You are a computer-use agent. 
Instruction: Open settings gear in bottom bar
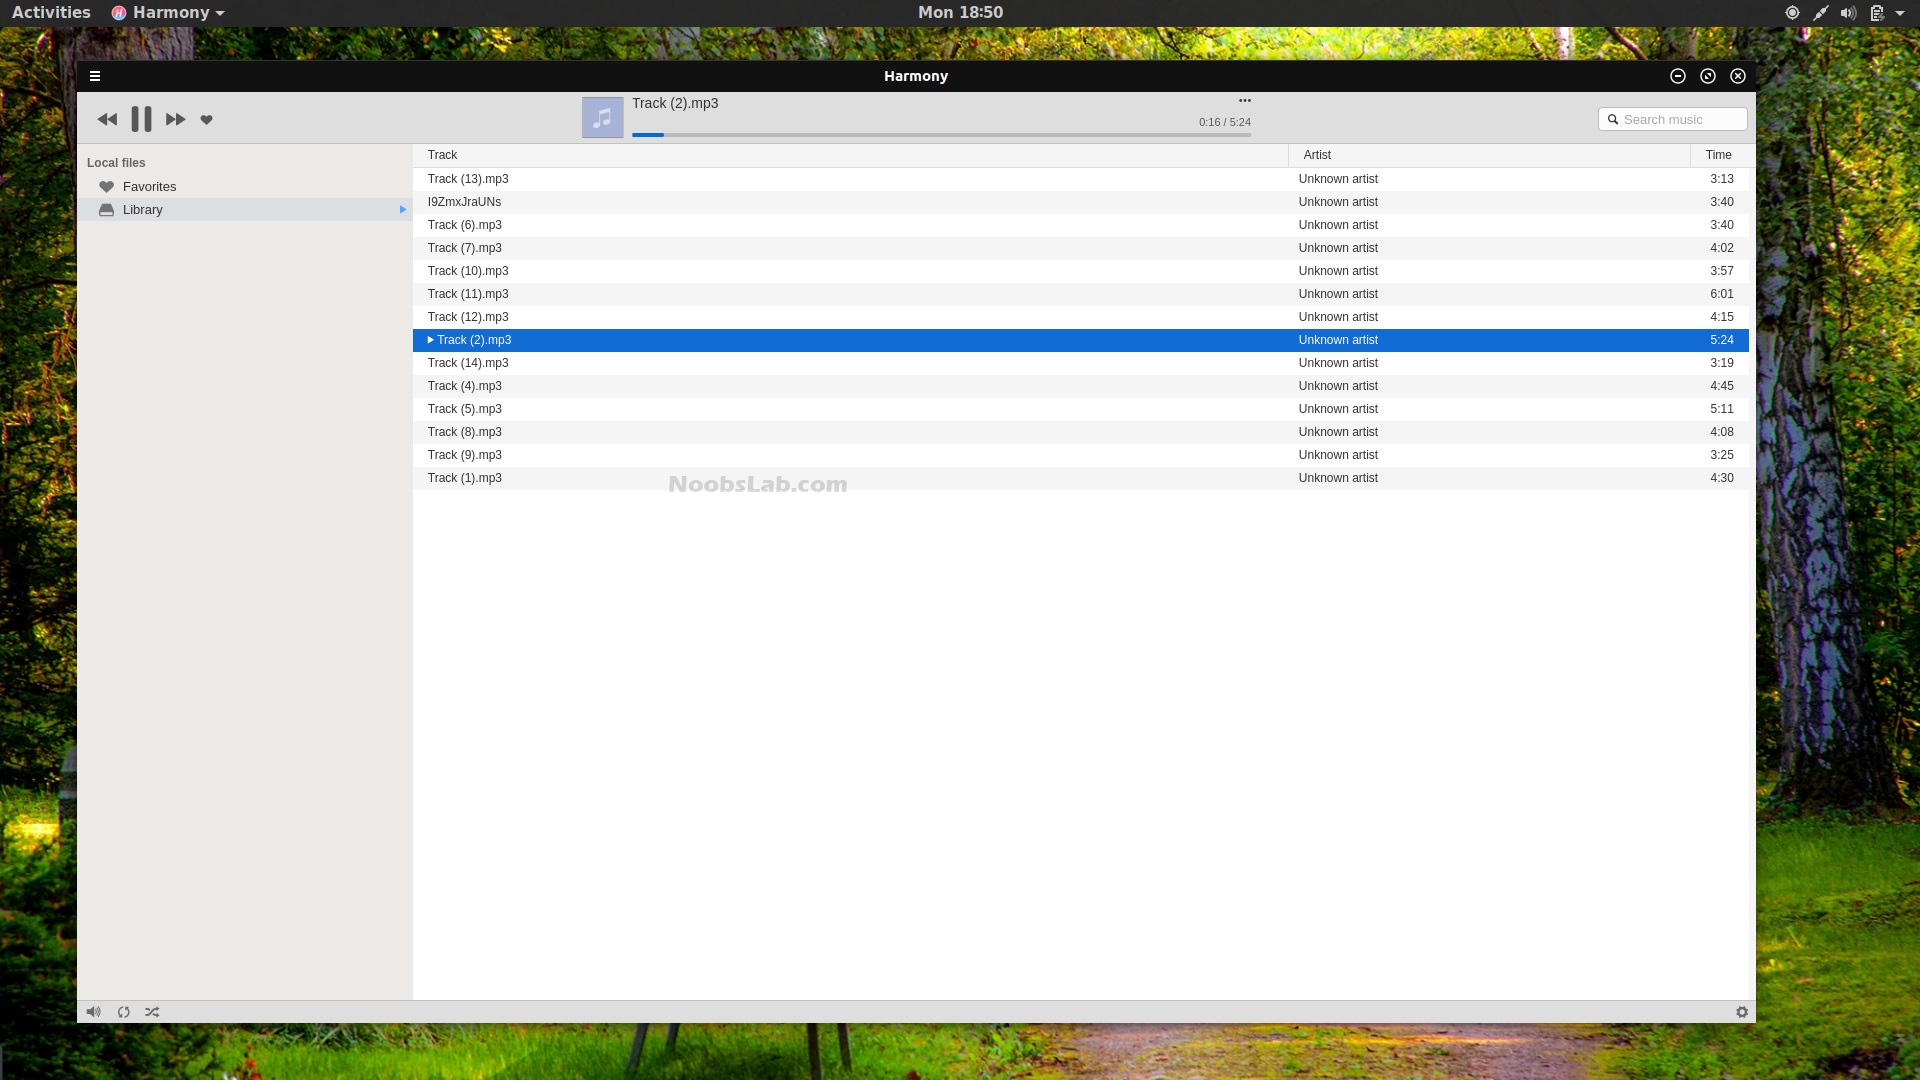(1742, 1012)
